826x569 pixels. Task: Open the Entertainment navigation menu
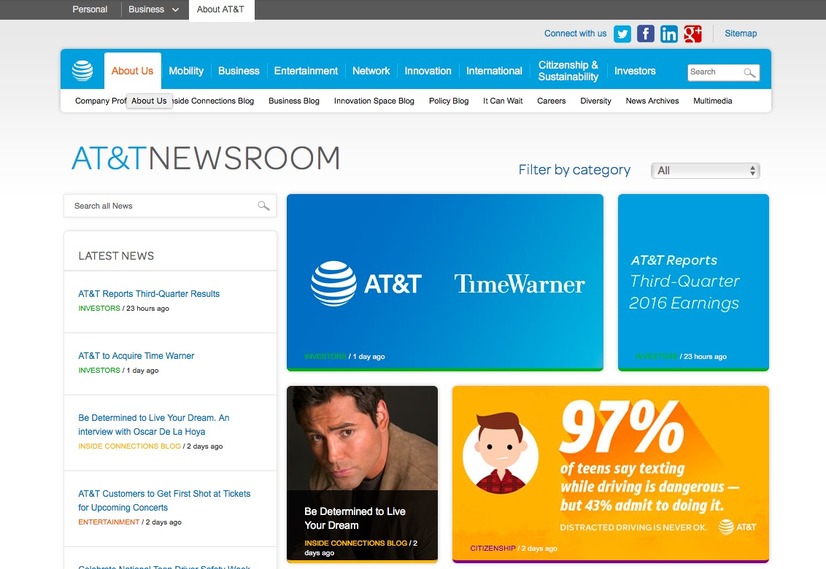point(306,71)
